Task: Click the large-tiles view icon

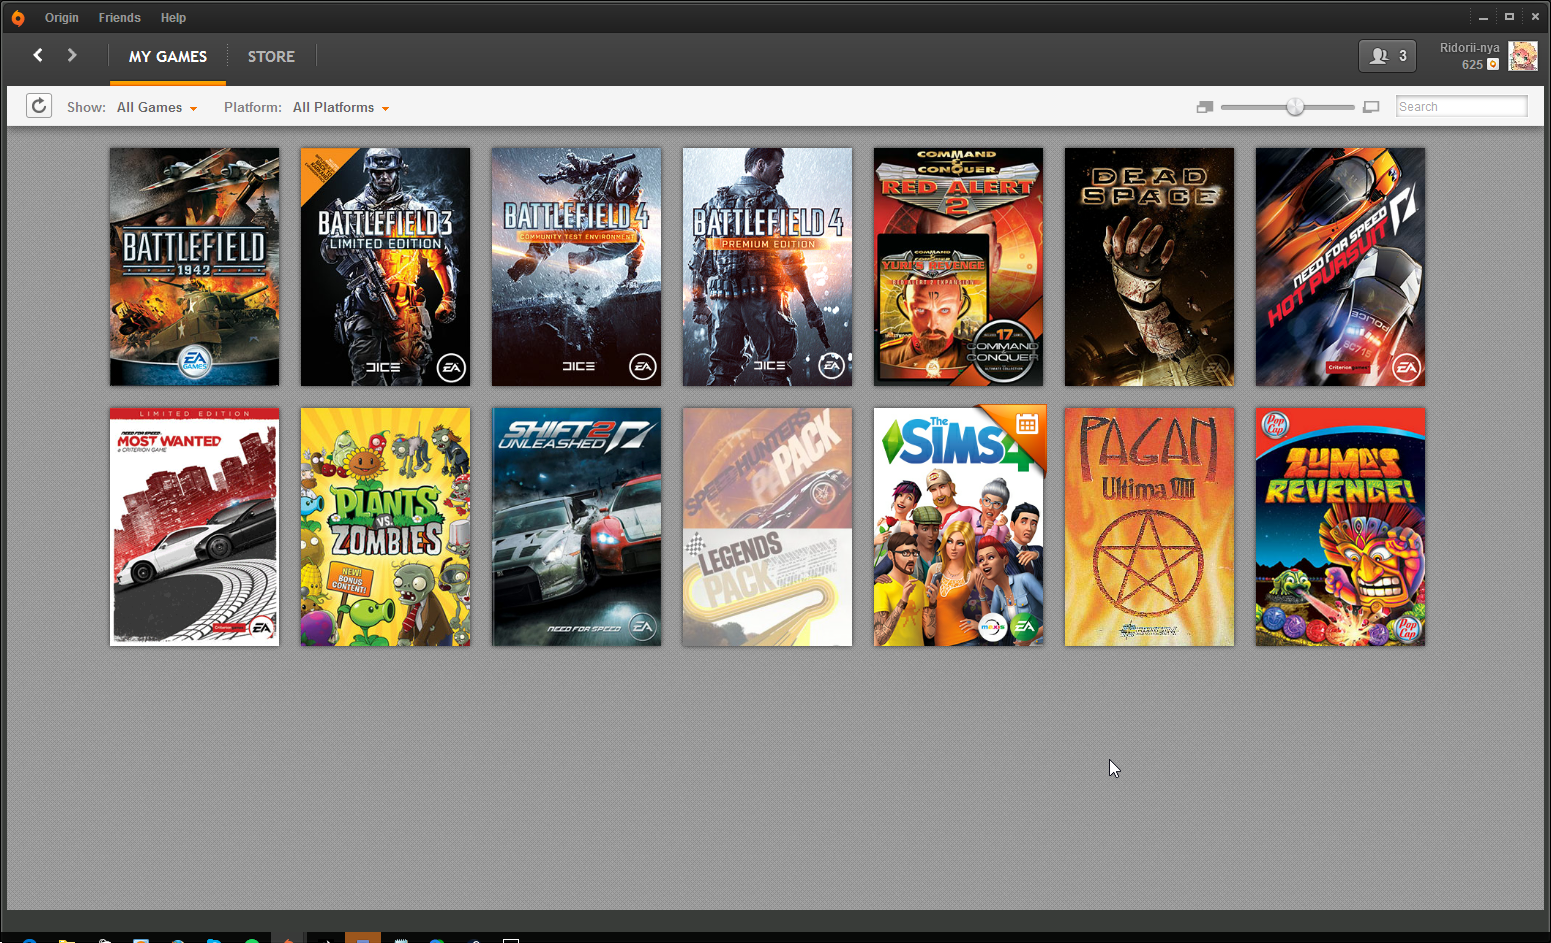Action: pos(1371,107)
